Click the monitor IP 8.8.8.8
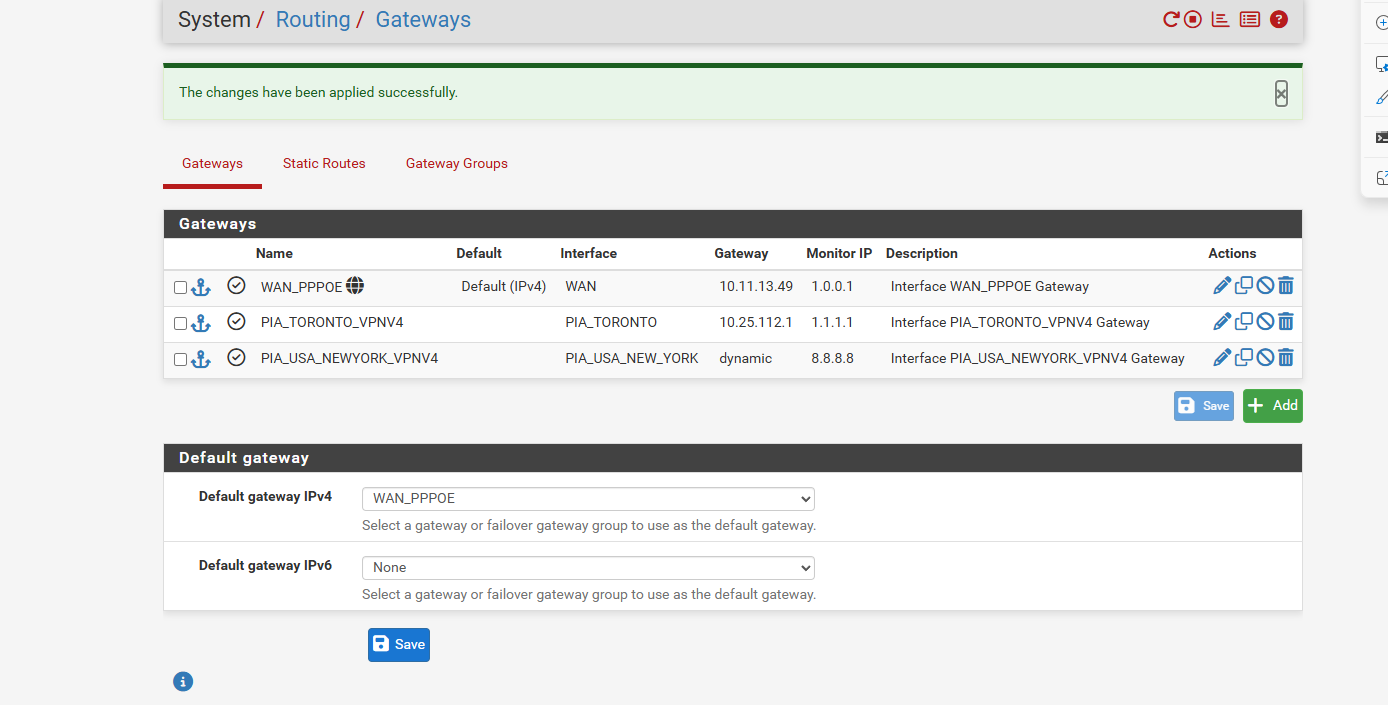The image size is (1388, 705). pyautogui.click(x=832, y=359)
